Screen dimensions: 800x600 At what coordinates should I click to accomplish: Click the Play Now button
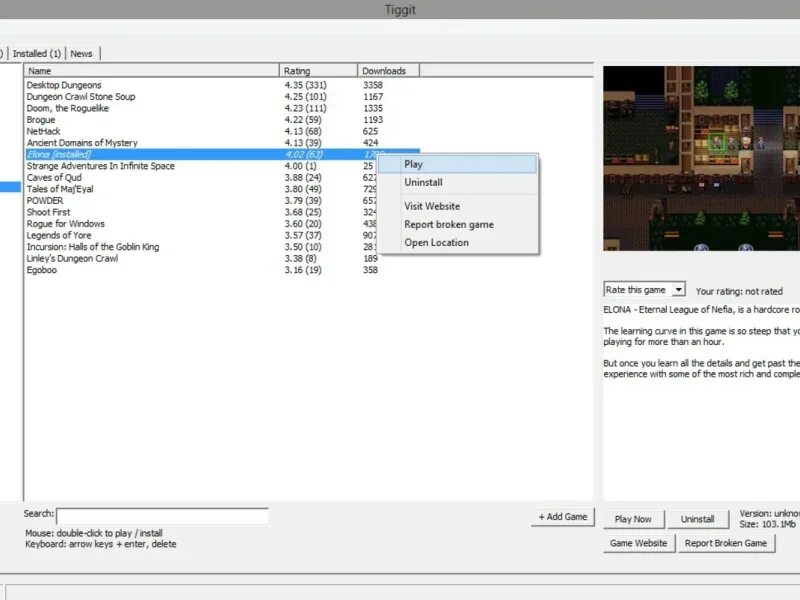pyautogui.click(x=633, y=519)
